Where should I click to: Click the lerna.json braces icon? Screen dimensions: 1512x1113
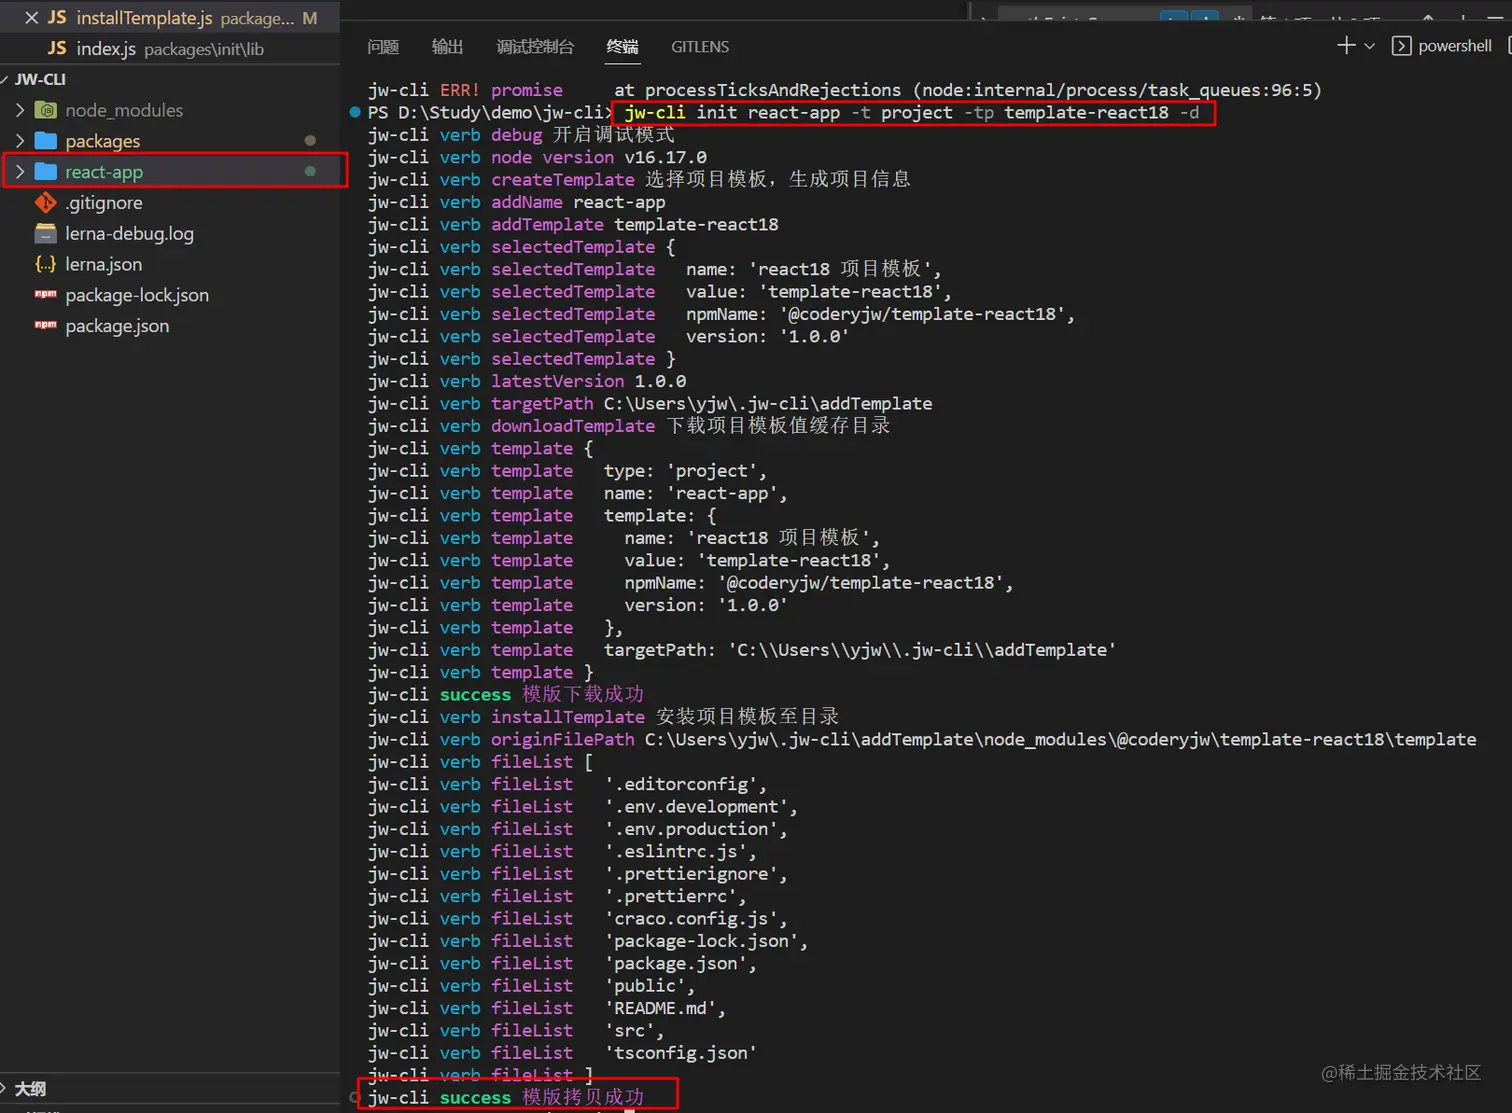46,265
